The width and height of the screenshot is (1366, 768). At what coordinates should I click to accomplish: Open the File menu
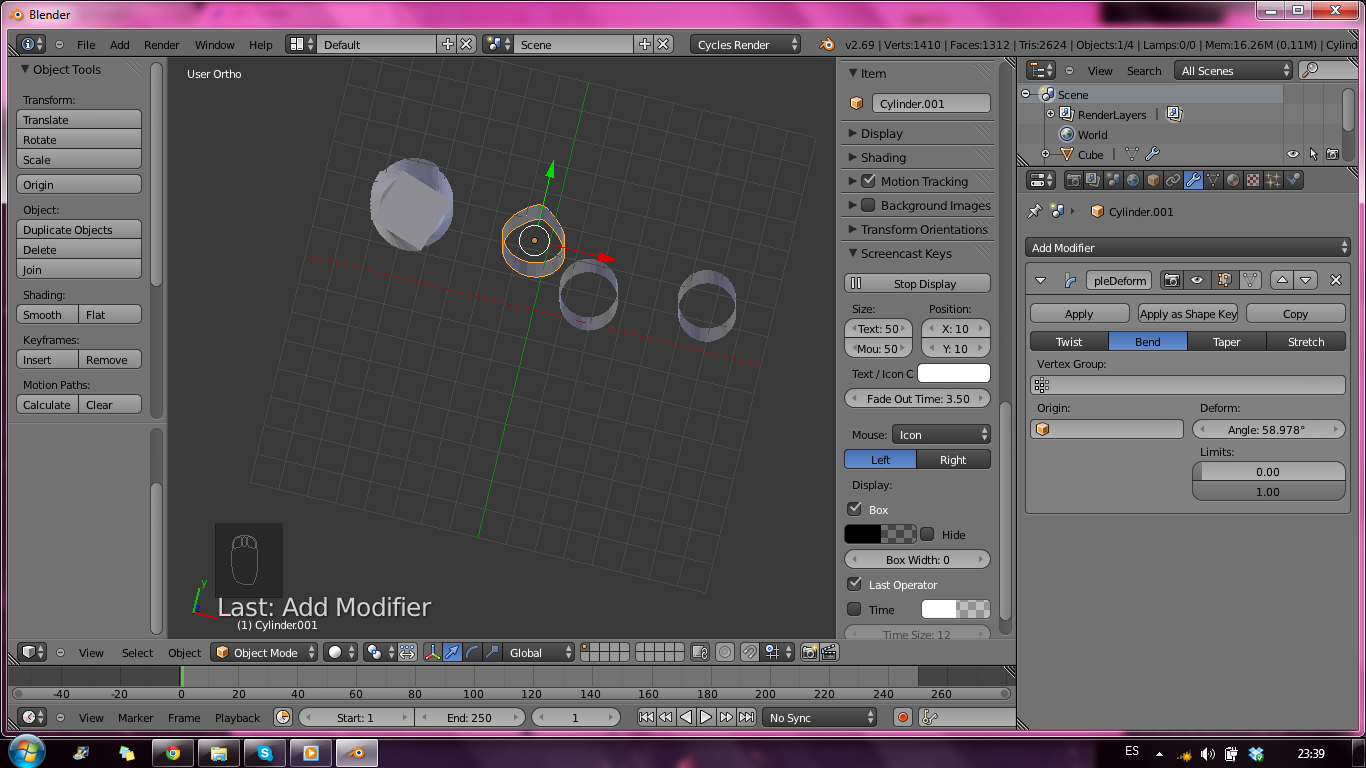pyautogui.click(x=86, y=44)
